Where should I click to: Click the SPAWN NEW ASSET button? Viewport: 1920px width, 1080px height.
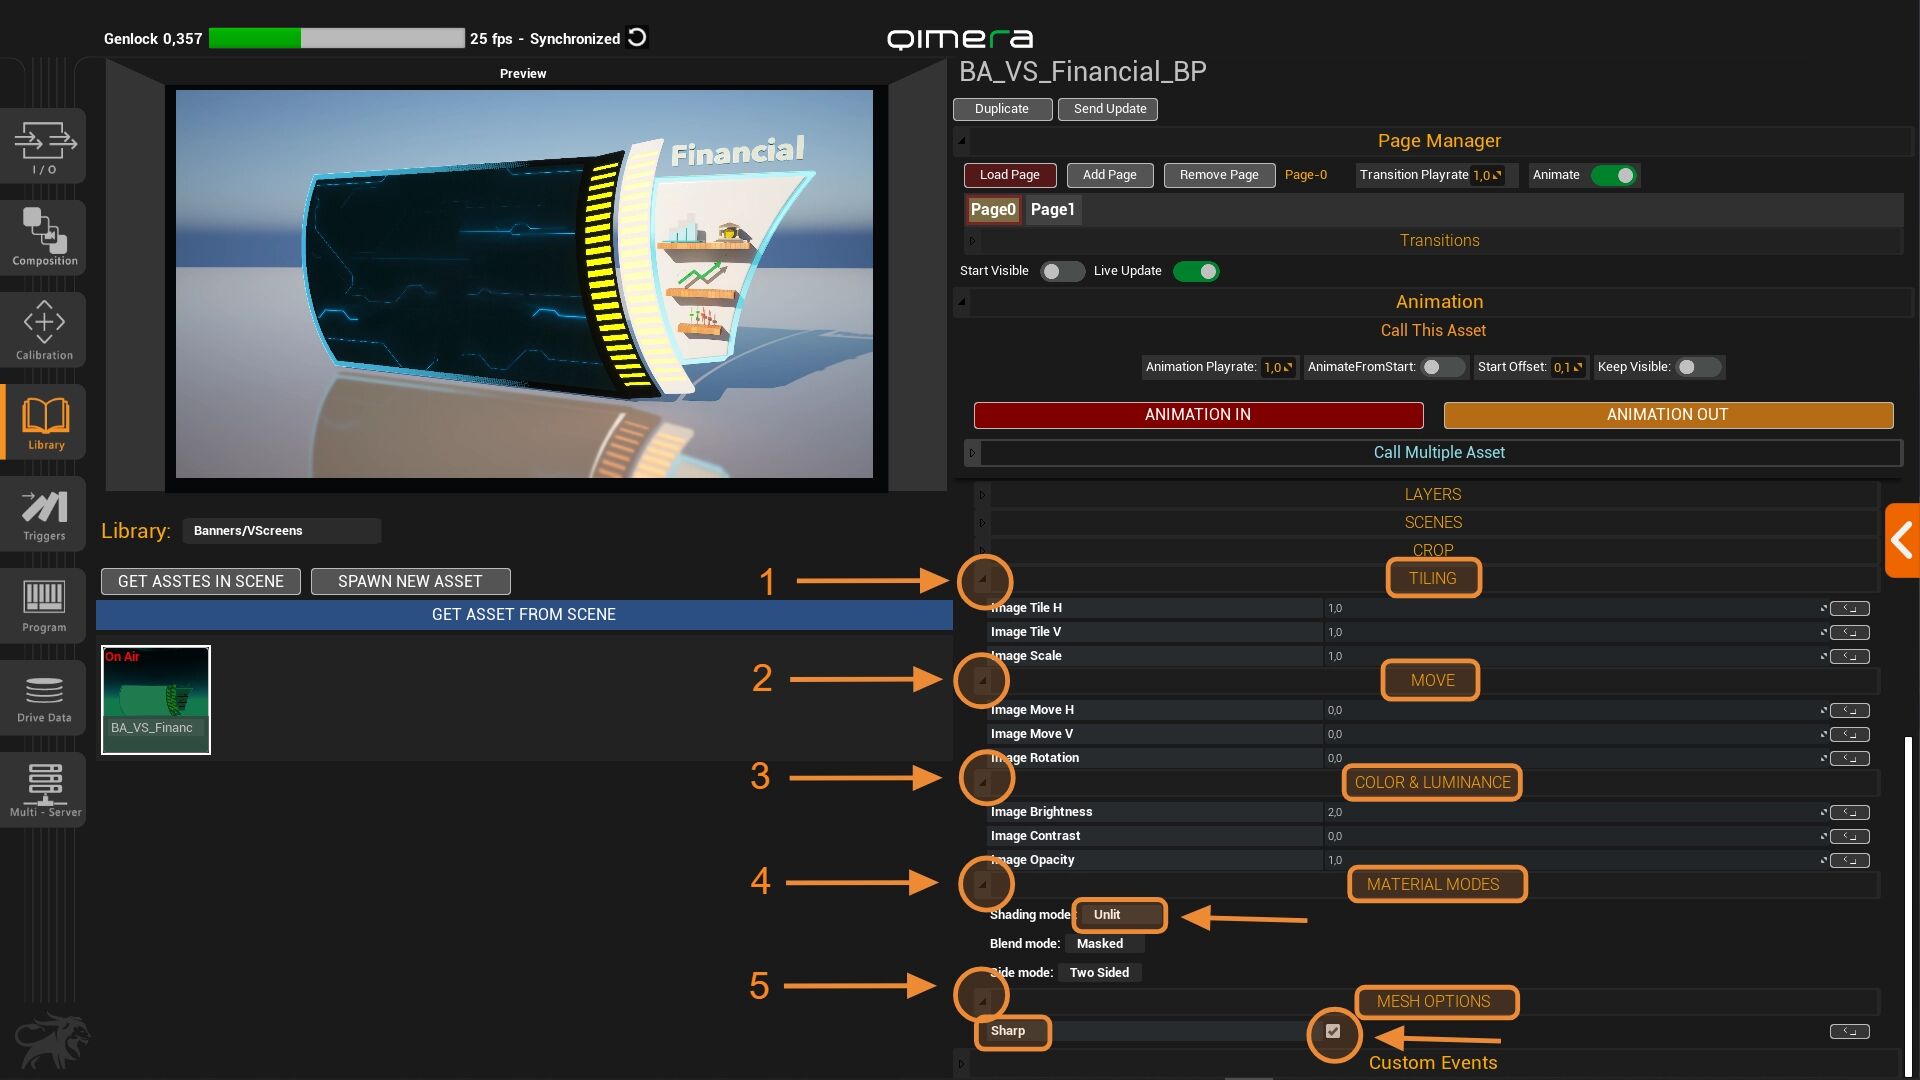[x=410, y=581]
